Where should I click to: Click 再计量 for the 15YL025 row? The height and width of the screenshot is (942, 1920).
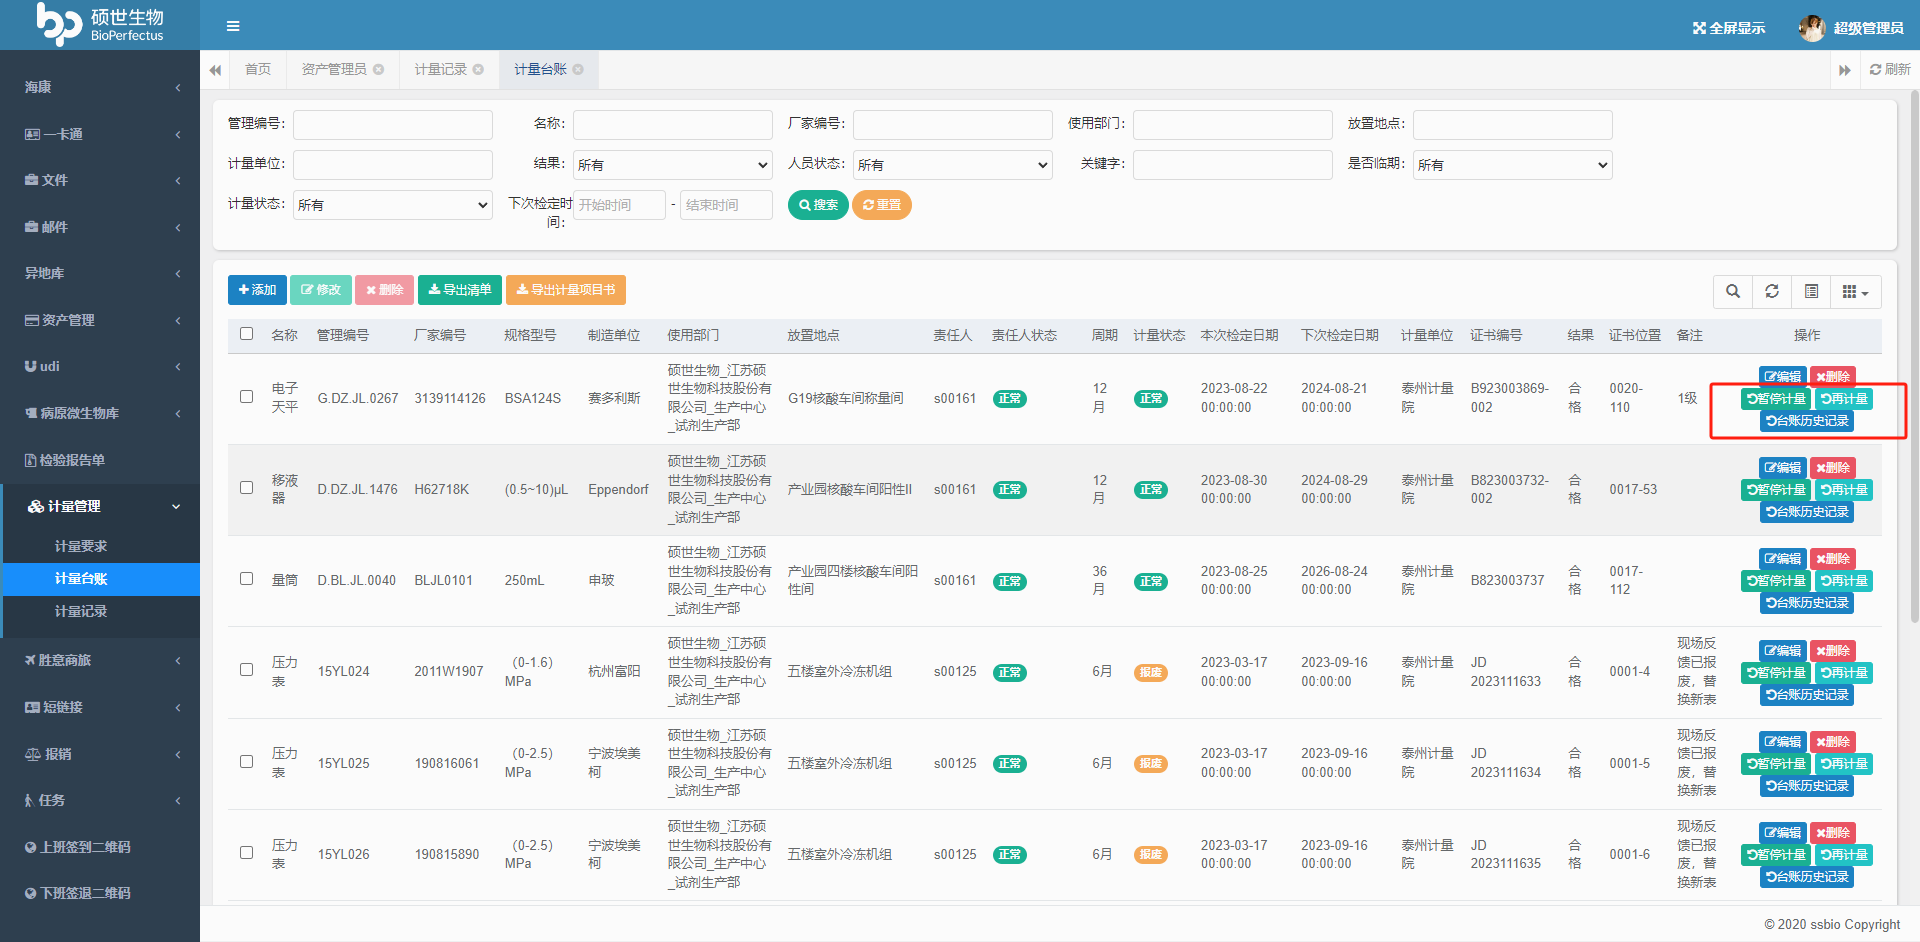point(1844,763)
